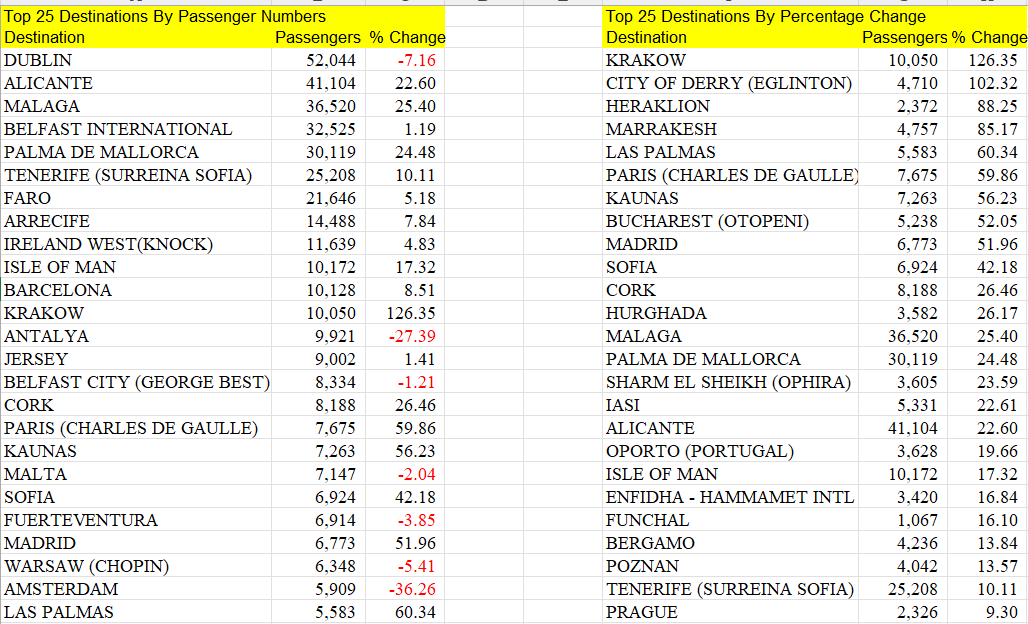Select Marrakesh's passenger count 4,757

click(x=903, y=129)
